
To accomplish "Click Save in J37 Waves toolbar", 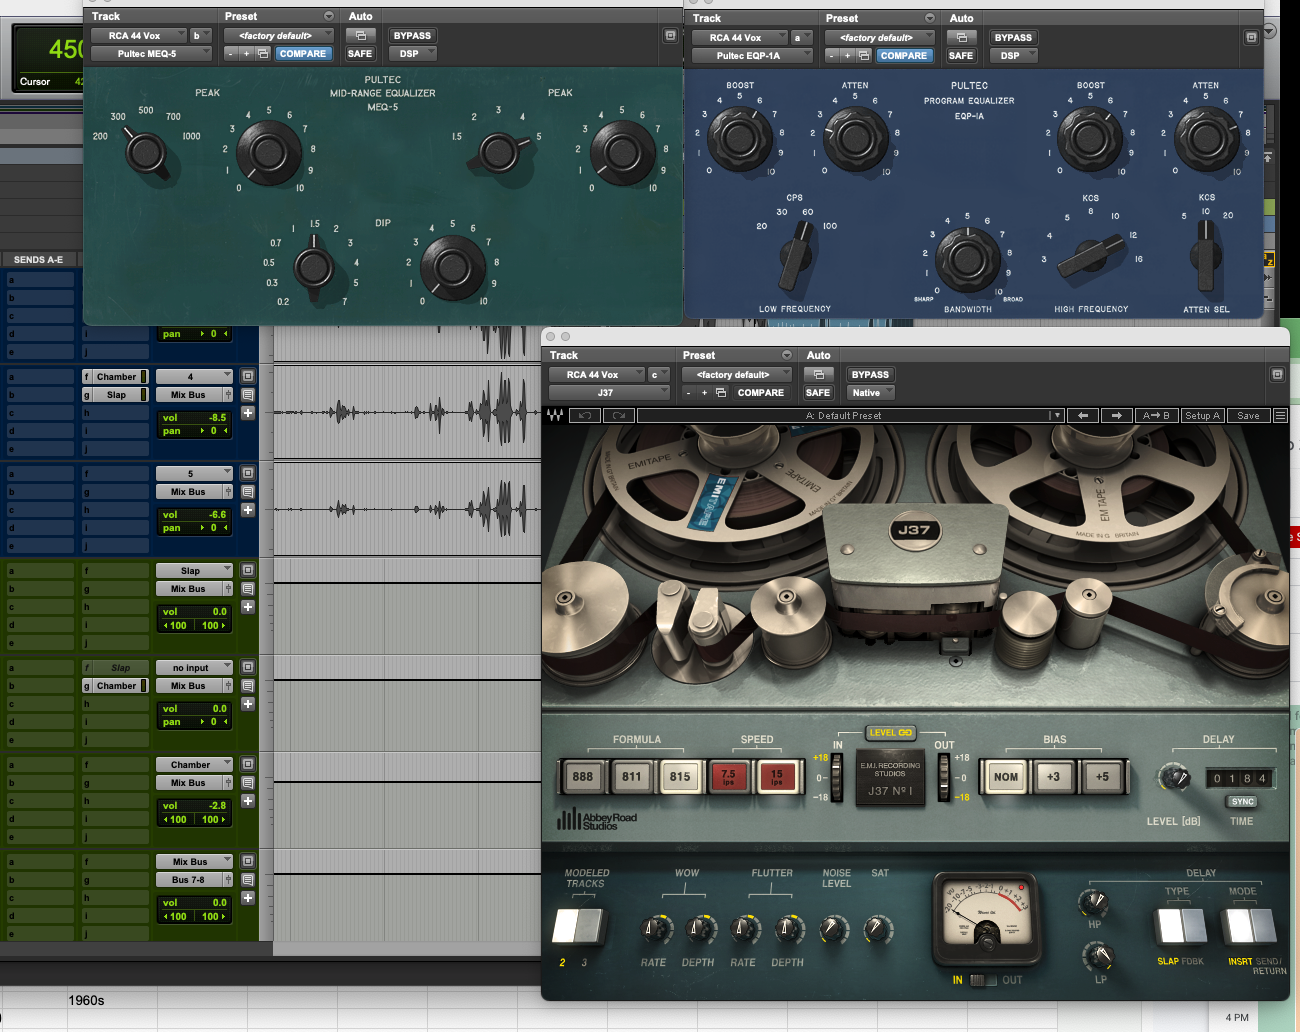I will (1248, 415).
